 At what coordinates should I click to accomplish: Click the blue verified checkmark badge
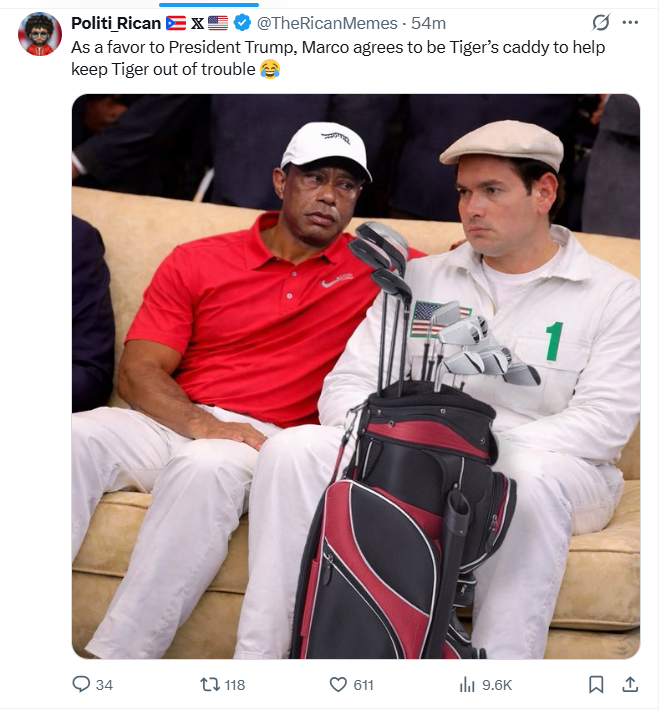(242, 23)
